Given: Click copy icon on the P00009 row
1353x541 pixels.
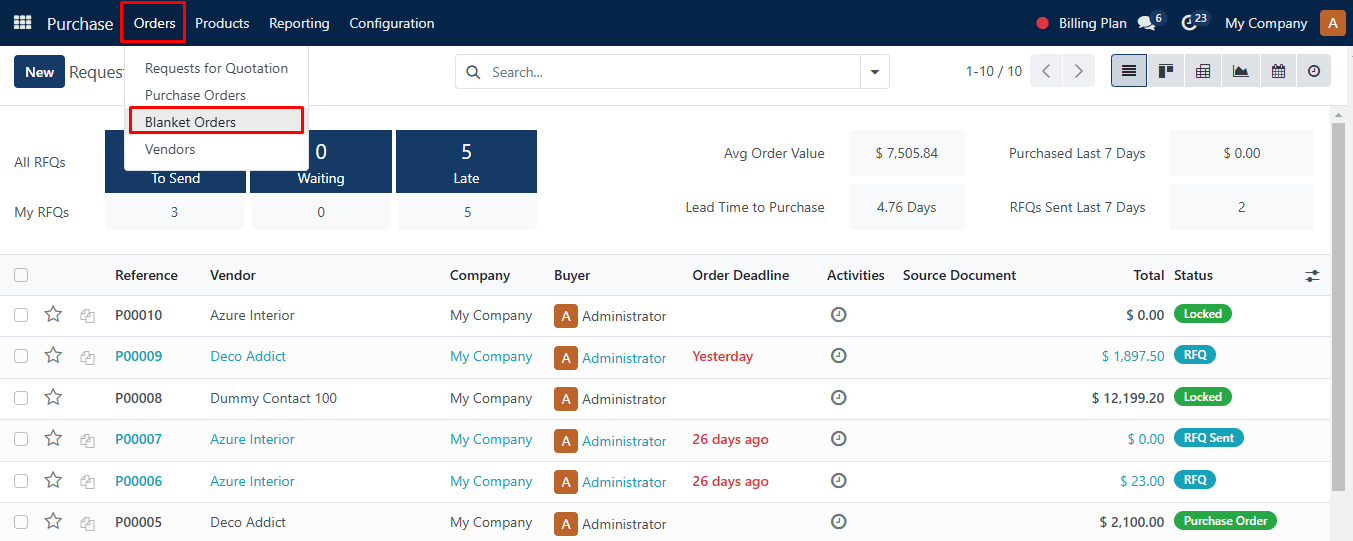Looking at the screenshot, I should click(88, 358).
